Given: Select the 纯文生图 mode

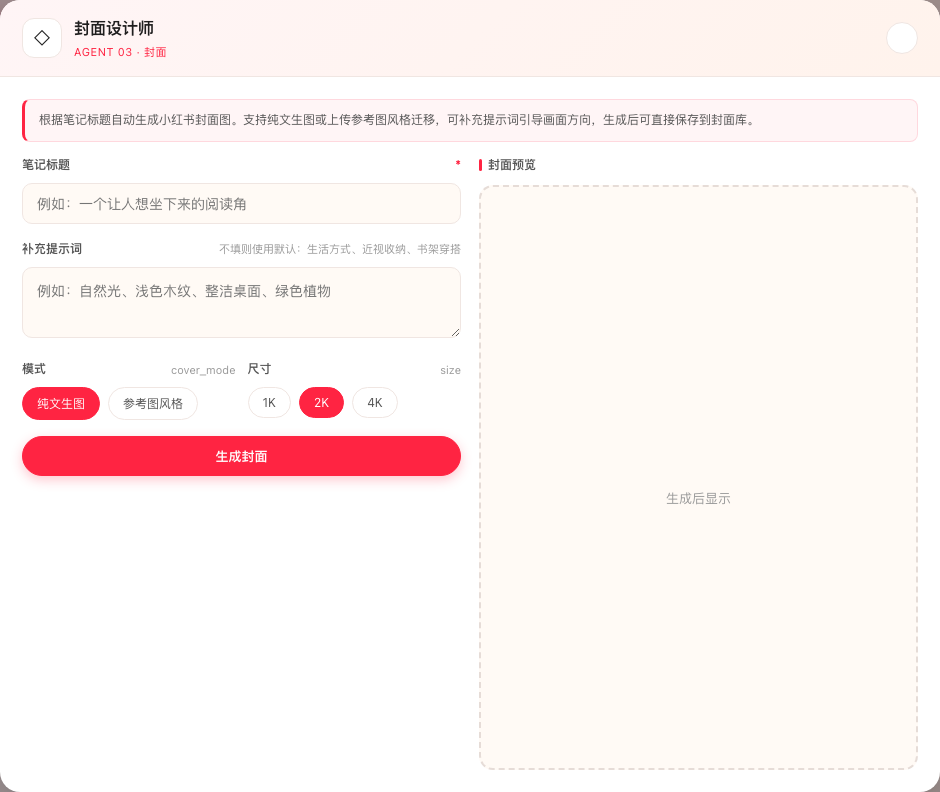Looking at the screenshot, I should [61, 403].
